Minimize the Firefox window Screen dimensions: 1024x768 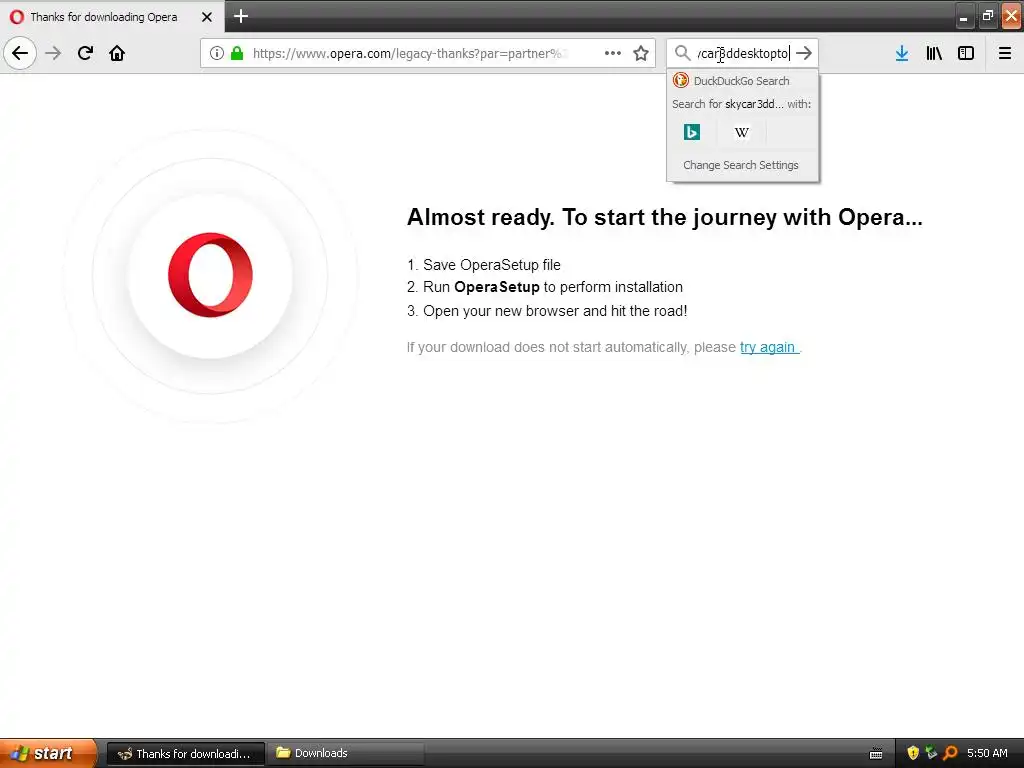(x=963, y=17)
